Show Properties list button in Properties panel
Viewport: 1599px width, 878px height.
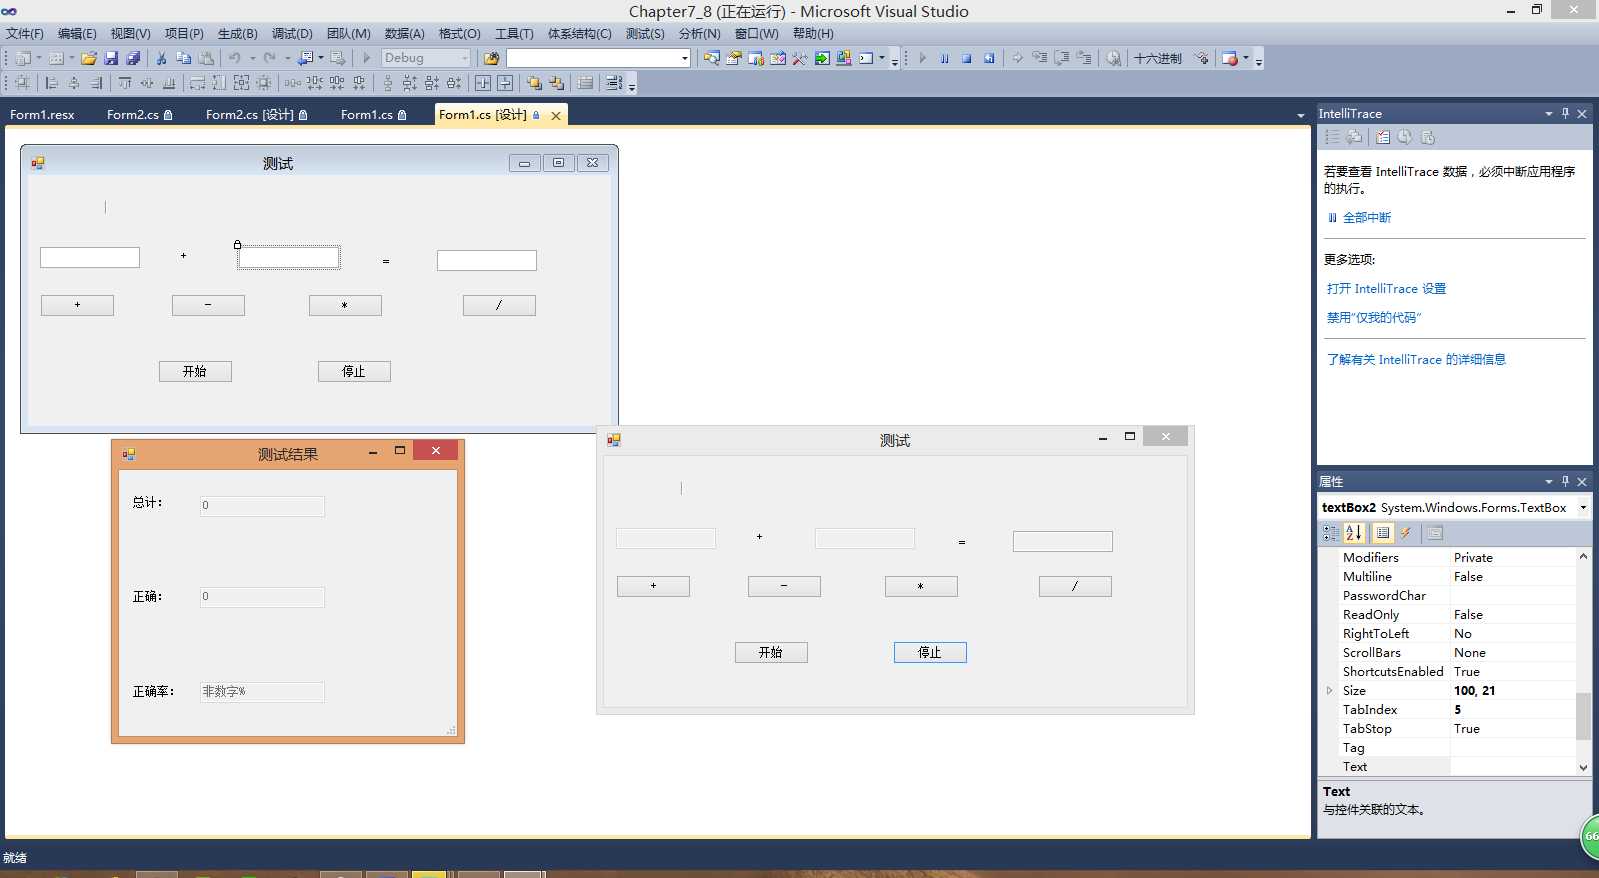click(1383, 533)
